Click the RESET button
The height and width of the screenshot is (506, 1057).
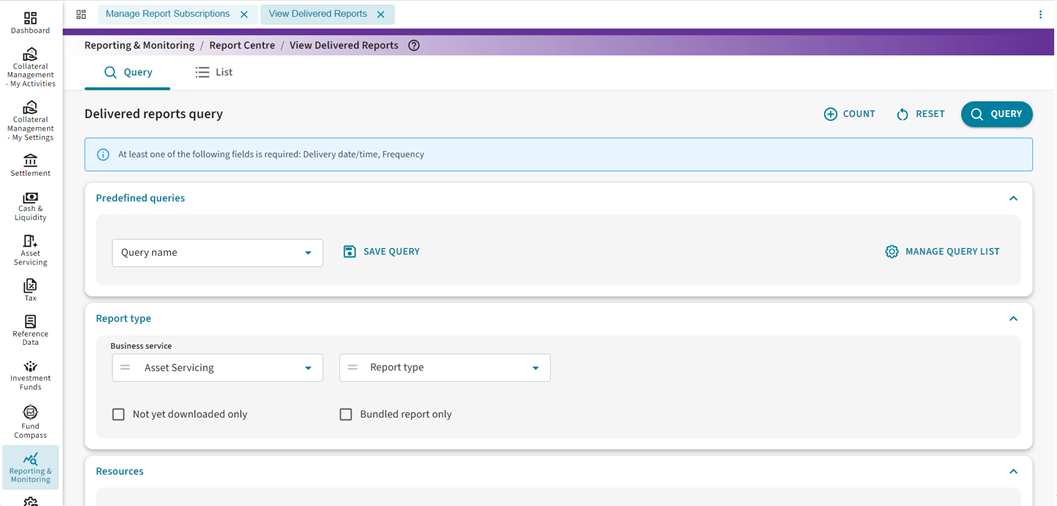pos(920,114)
